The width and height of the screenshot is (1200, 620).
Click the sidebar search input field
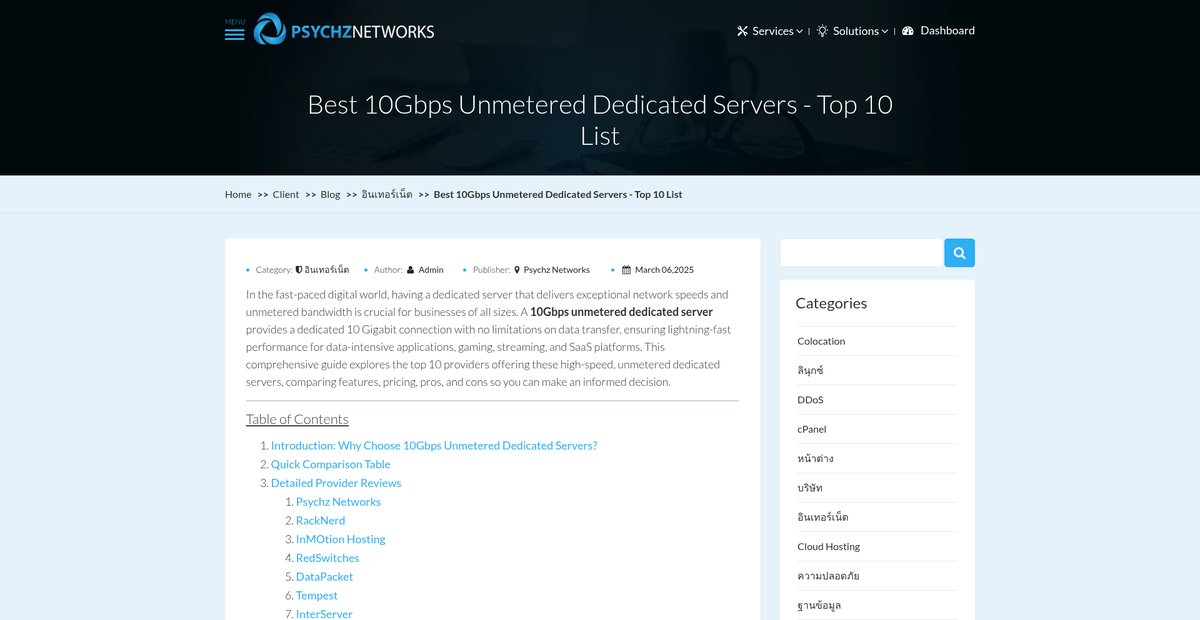[x=862, y=253]
